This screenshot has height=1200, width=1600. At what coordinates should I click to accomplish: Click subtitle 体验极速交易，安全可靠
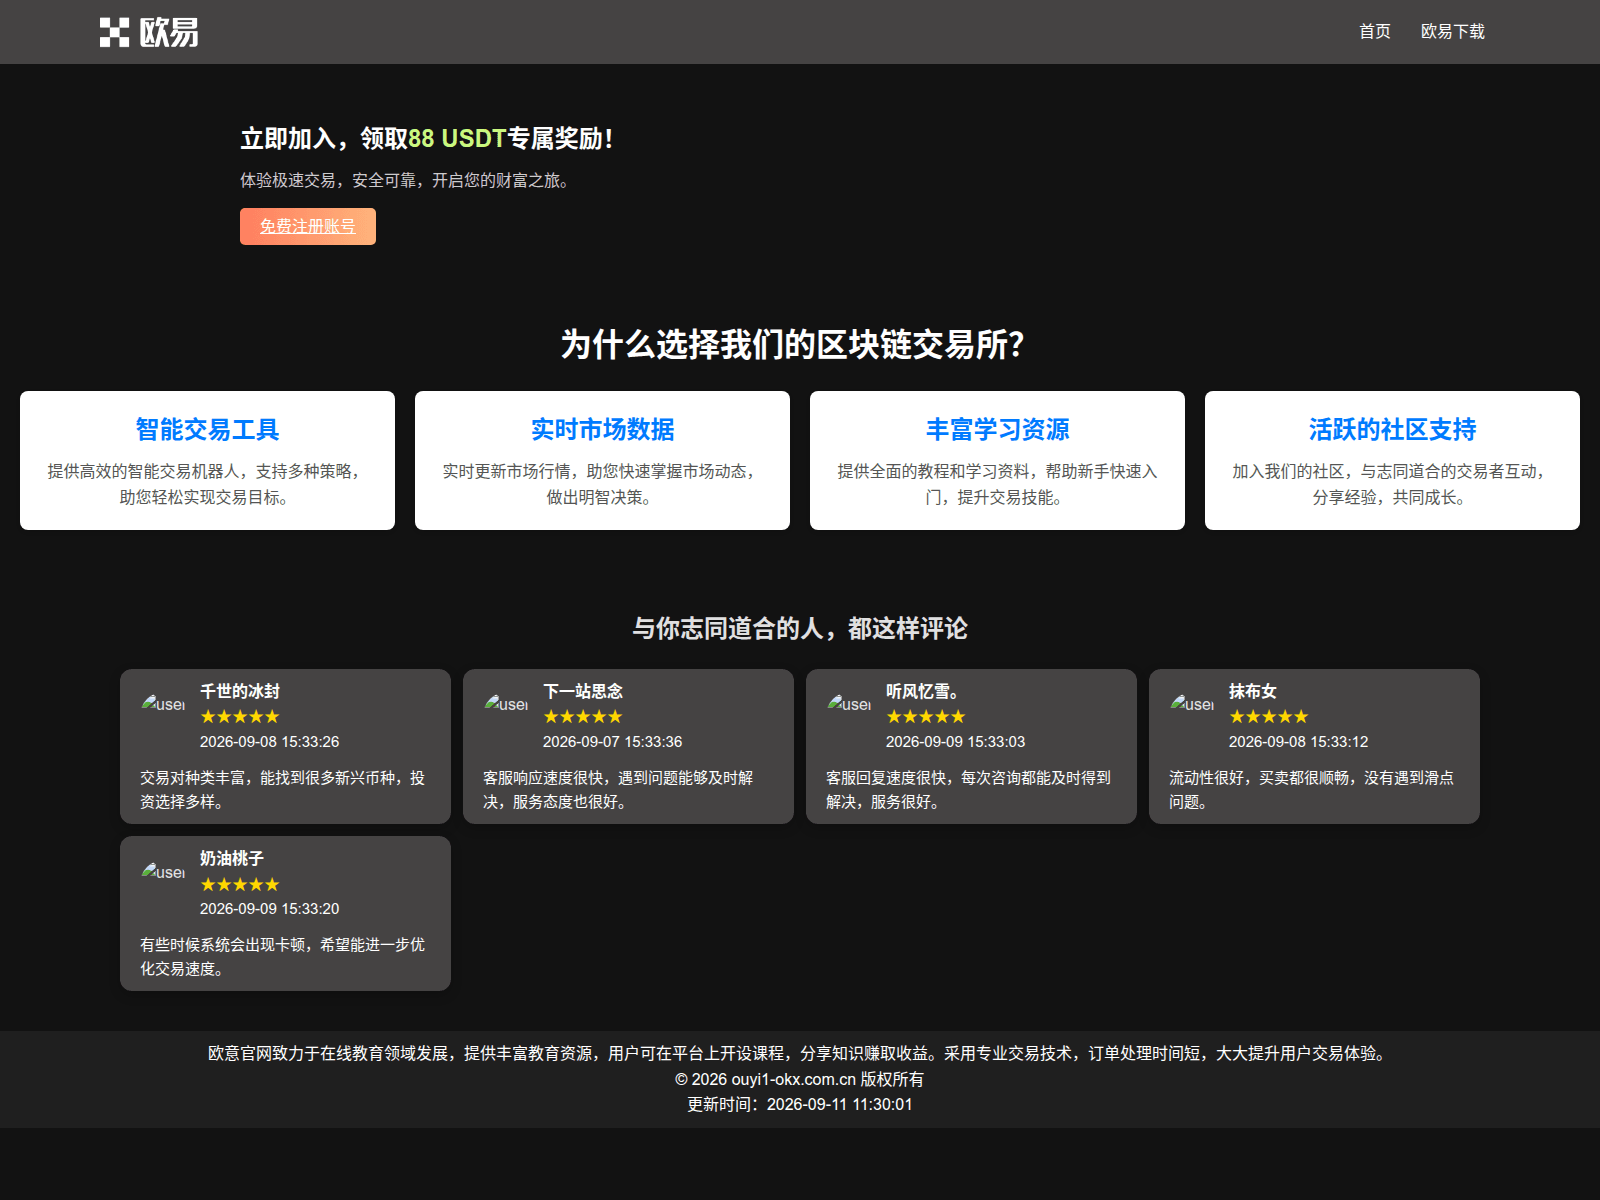pyautogui.click(x=405, y=180)
